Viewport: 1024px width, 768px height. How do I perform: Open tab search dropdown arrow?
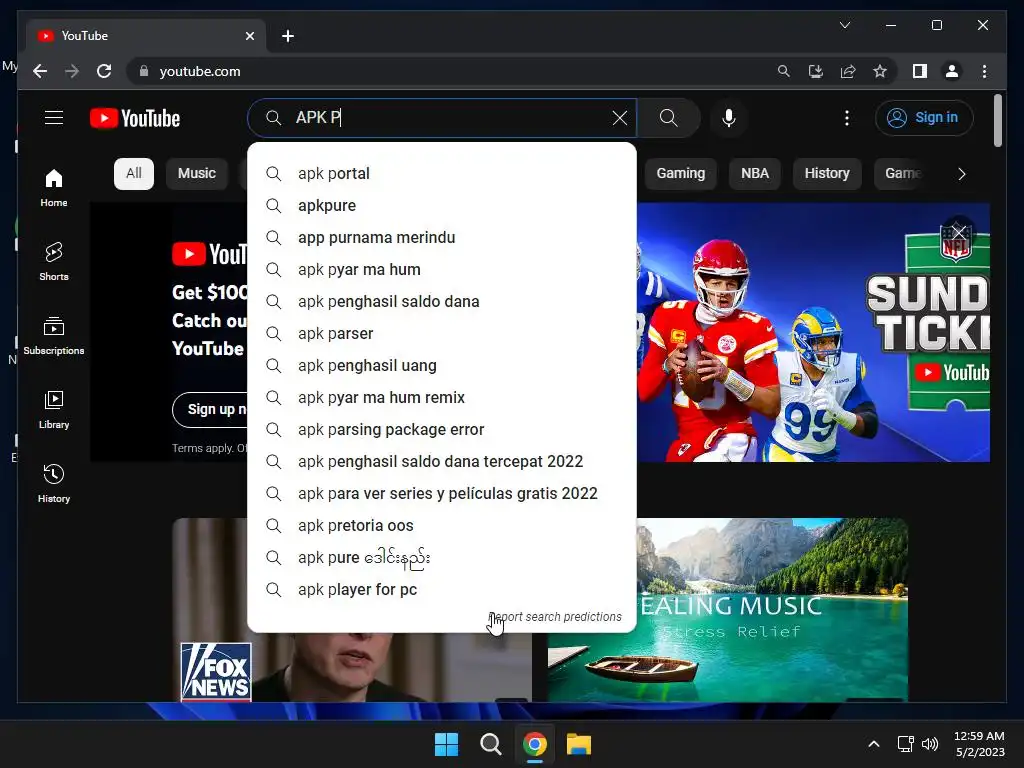click(x=844, y=25)
